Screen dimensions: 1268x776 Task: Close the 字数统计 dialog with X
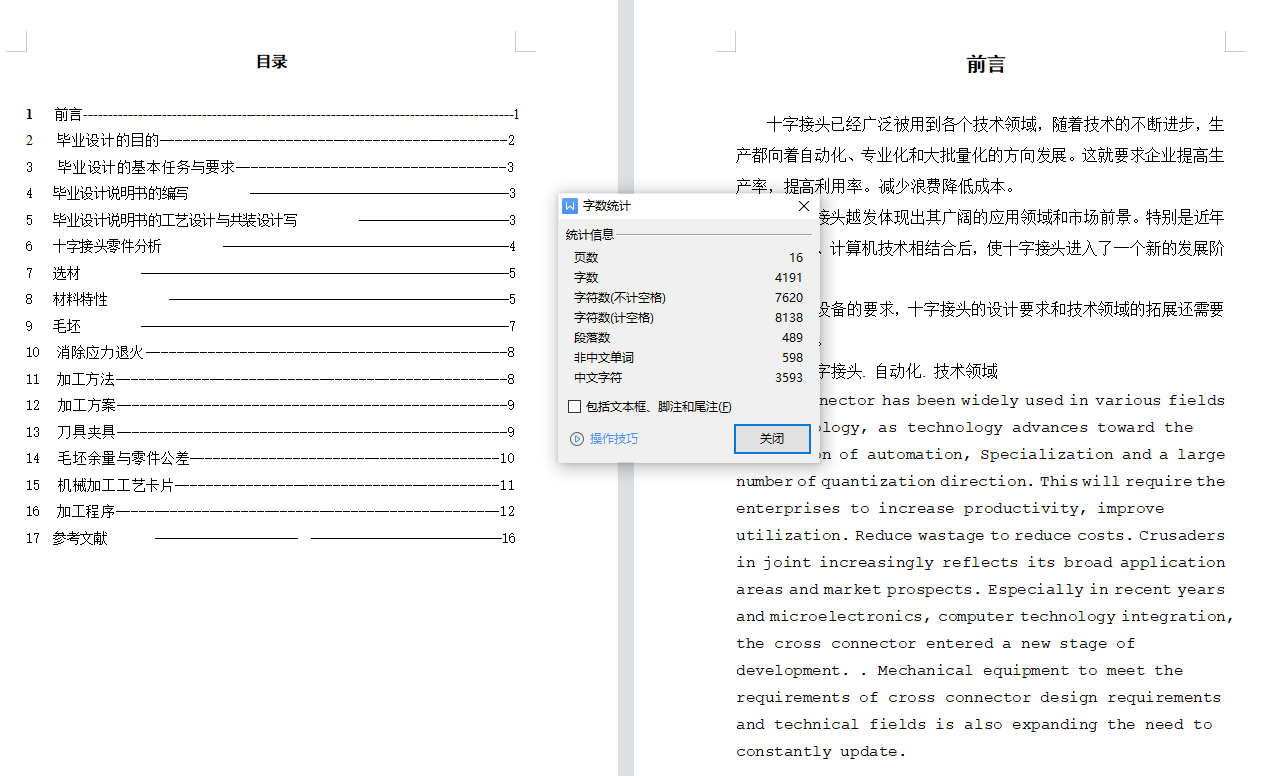(803, 206)
